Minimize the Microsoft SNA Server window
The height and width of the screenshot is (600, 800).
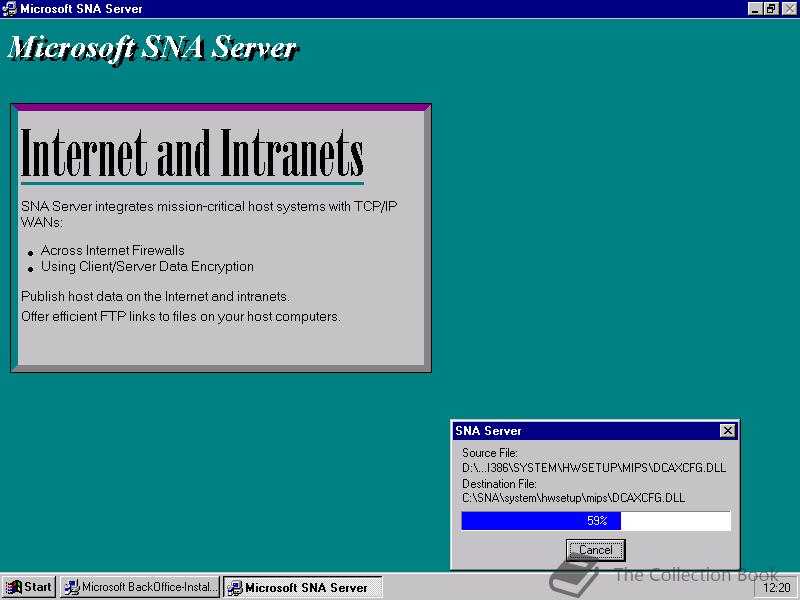755,9
